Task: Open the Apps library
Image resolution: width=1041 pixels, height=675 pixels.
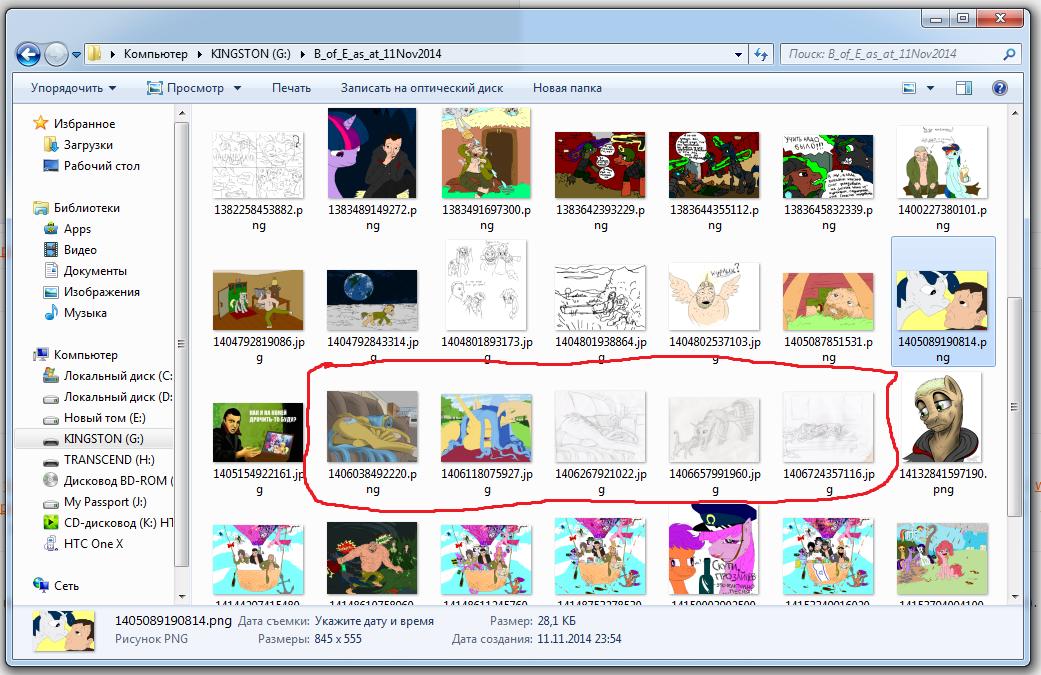Action: coord(77,229)
